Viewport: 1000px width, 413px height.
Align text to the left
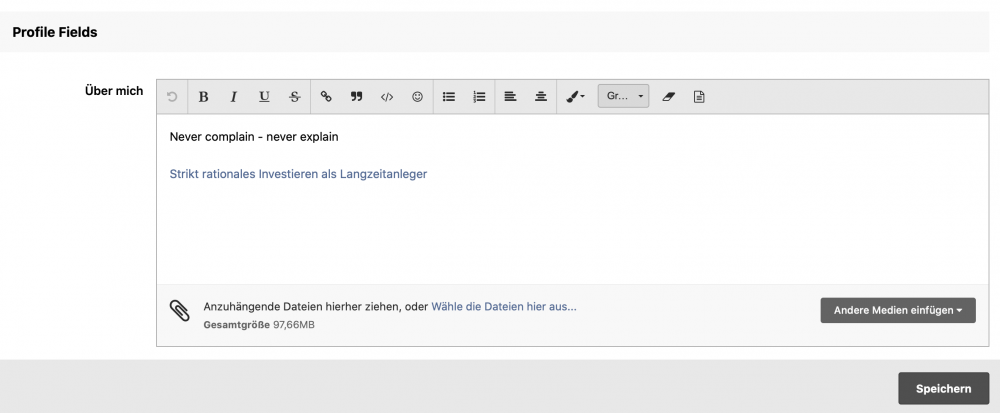[510, 97]
